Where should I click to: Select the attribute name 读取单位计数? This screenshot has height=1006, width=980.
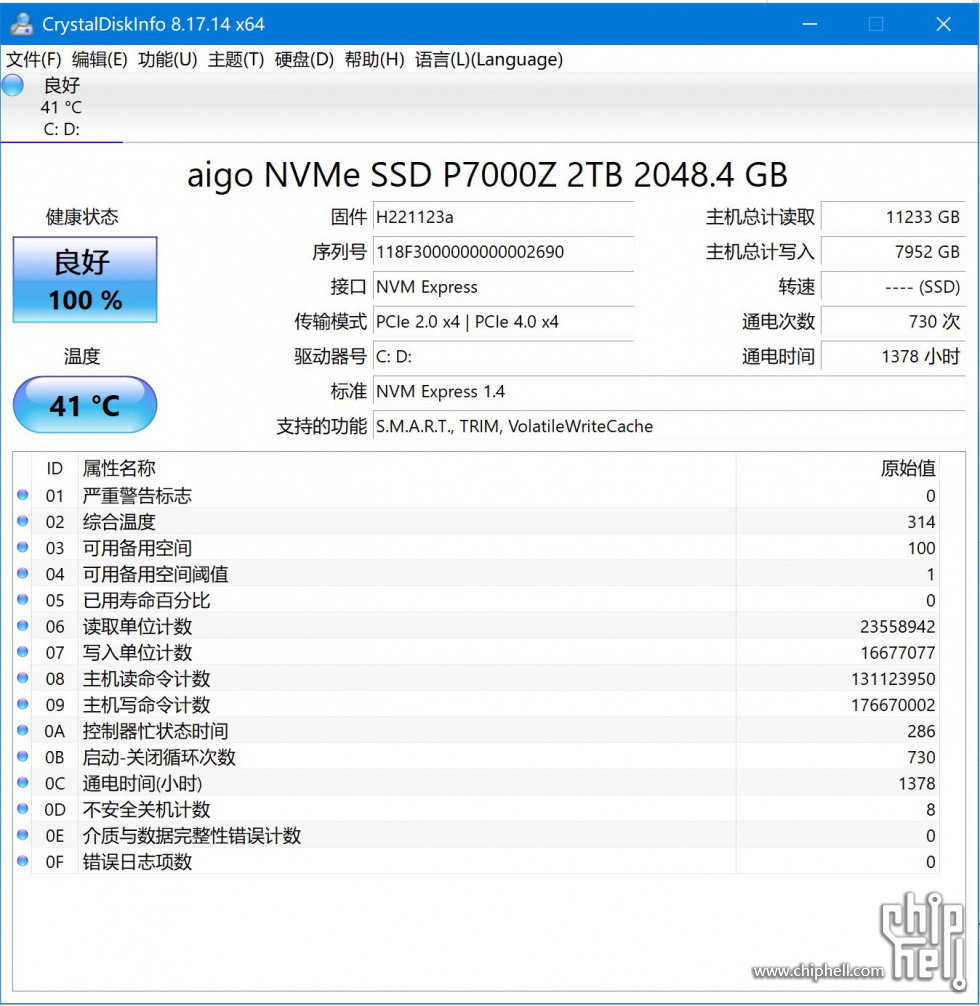137,627
